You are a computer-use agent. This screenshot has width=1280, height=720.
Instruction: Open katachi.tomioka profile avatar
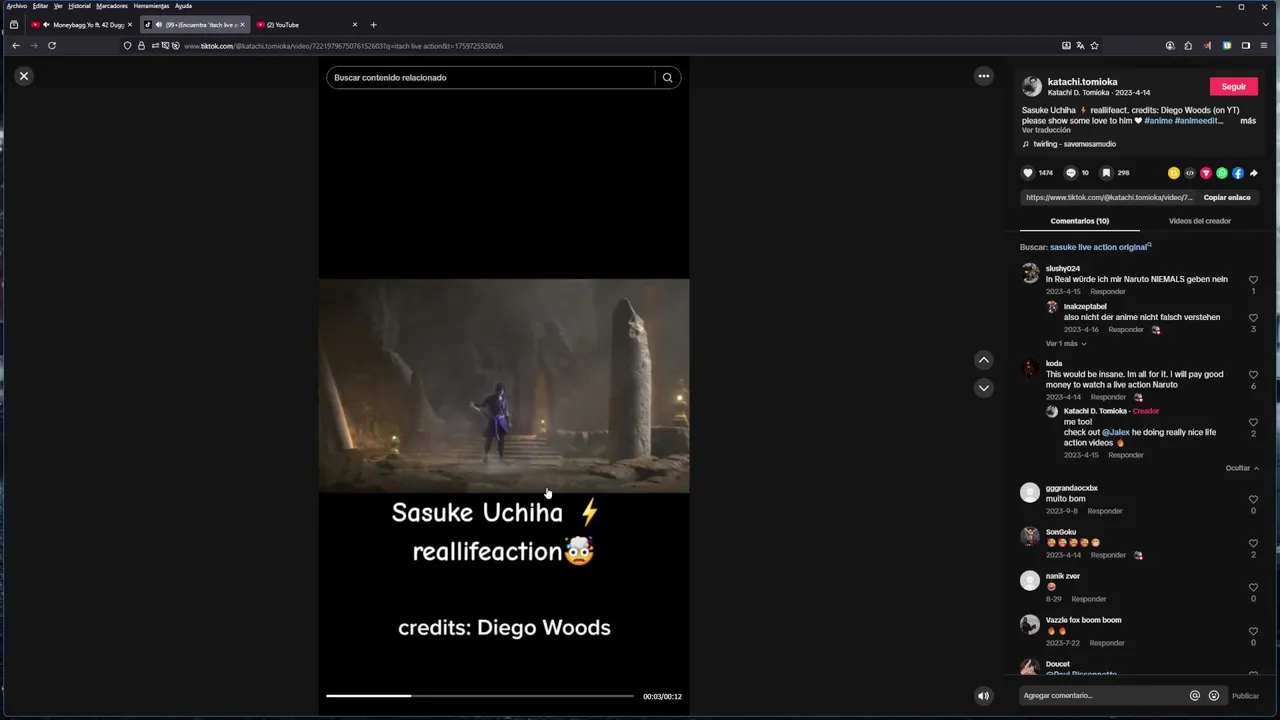(x=1032, y=87)
